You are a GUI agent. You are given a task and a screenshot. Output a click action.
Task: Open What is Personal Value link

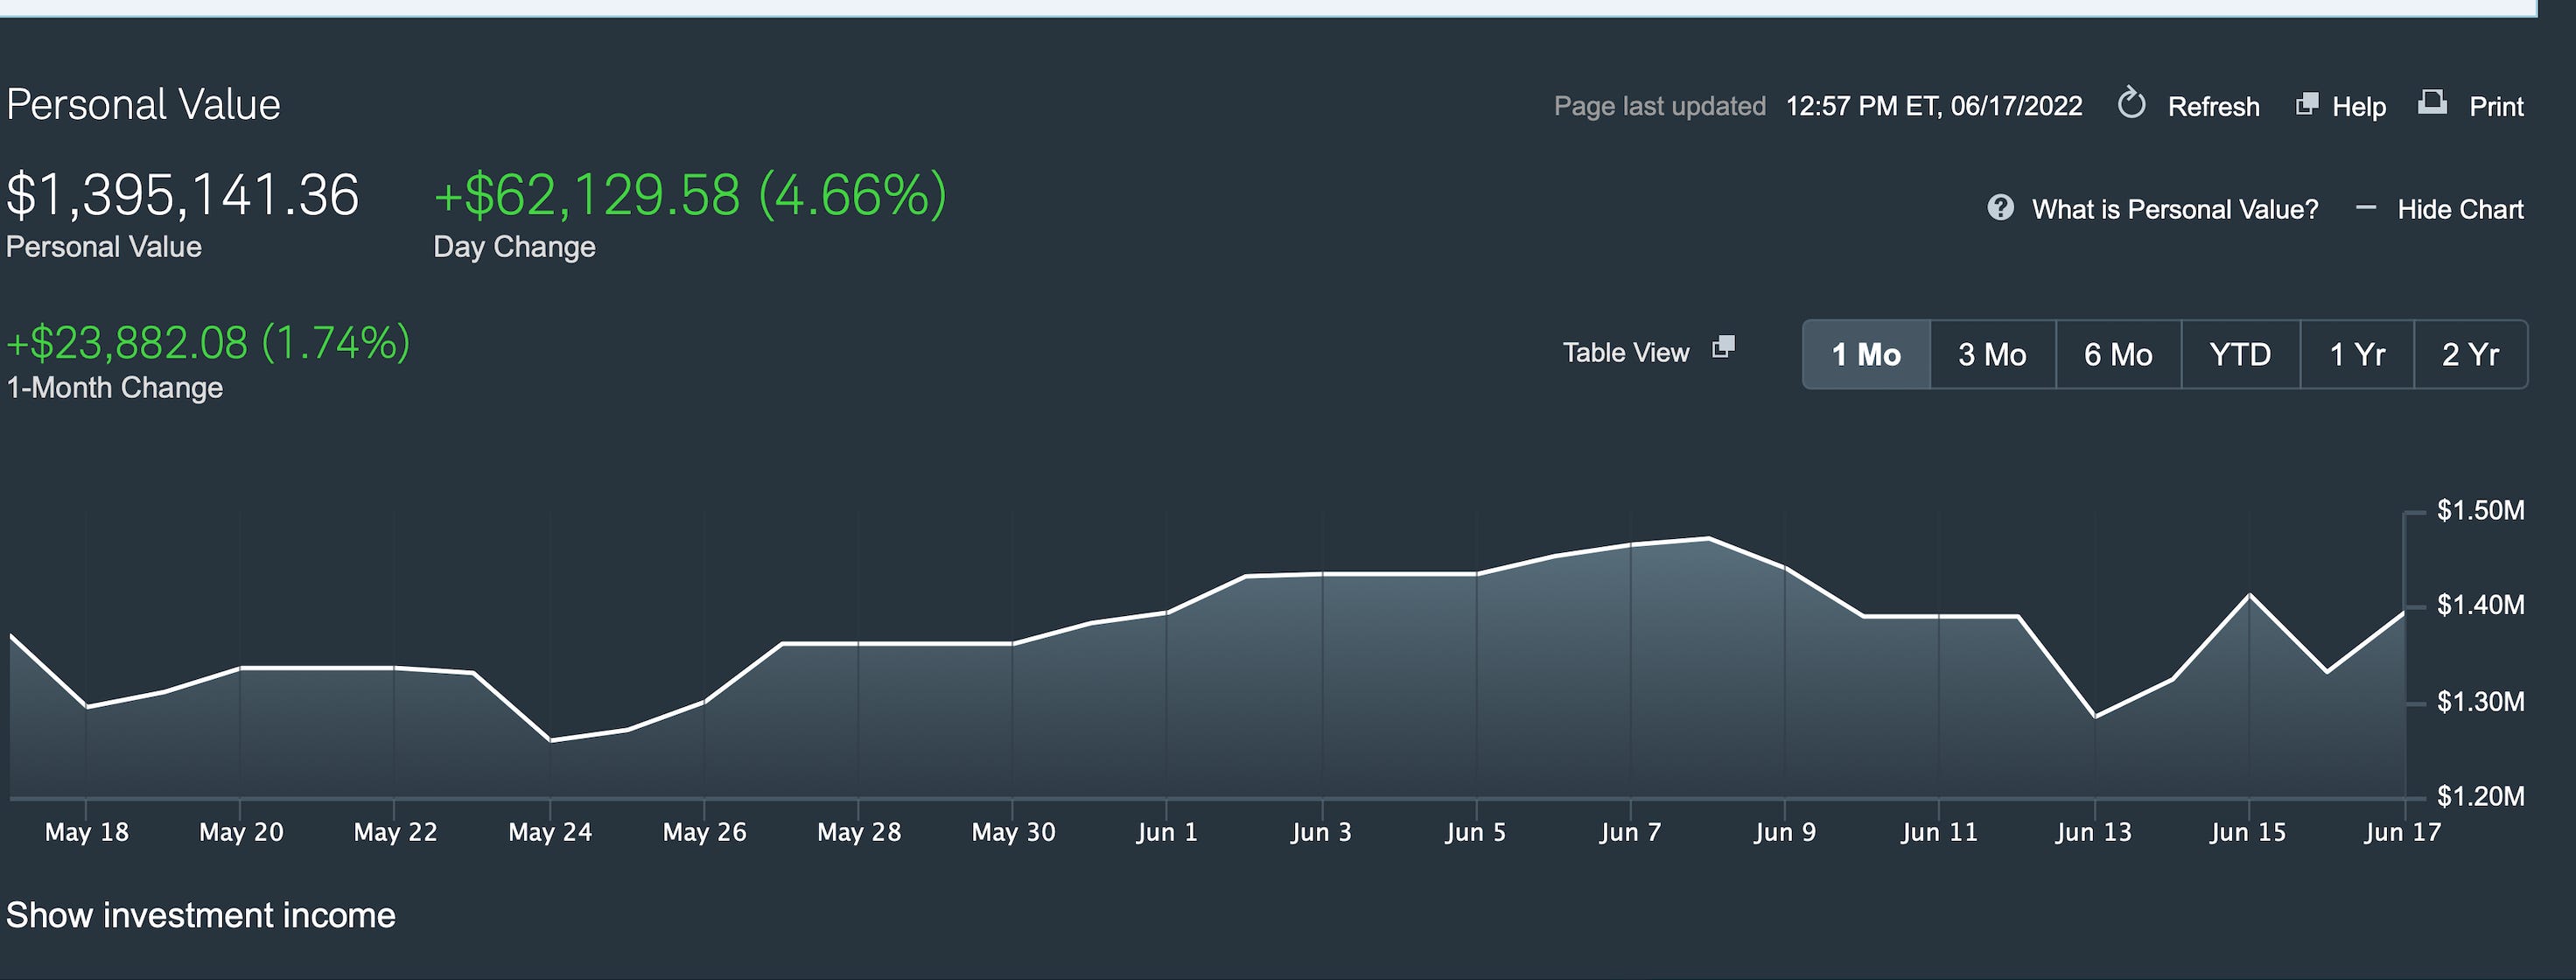[2174, 209]
